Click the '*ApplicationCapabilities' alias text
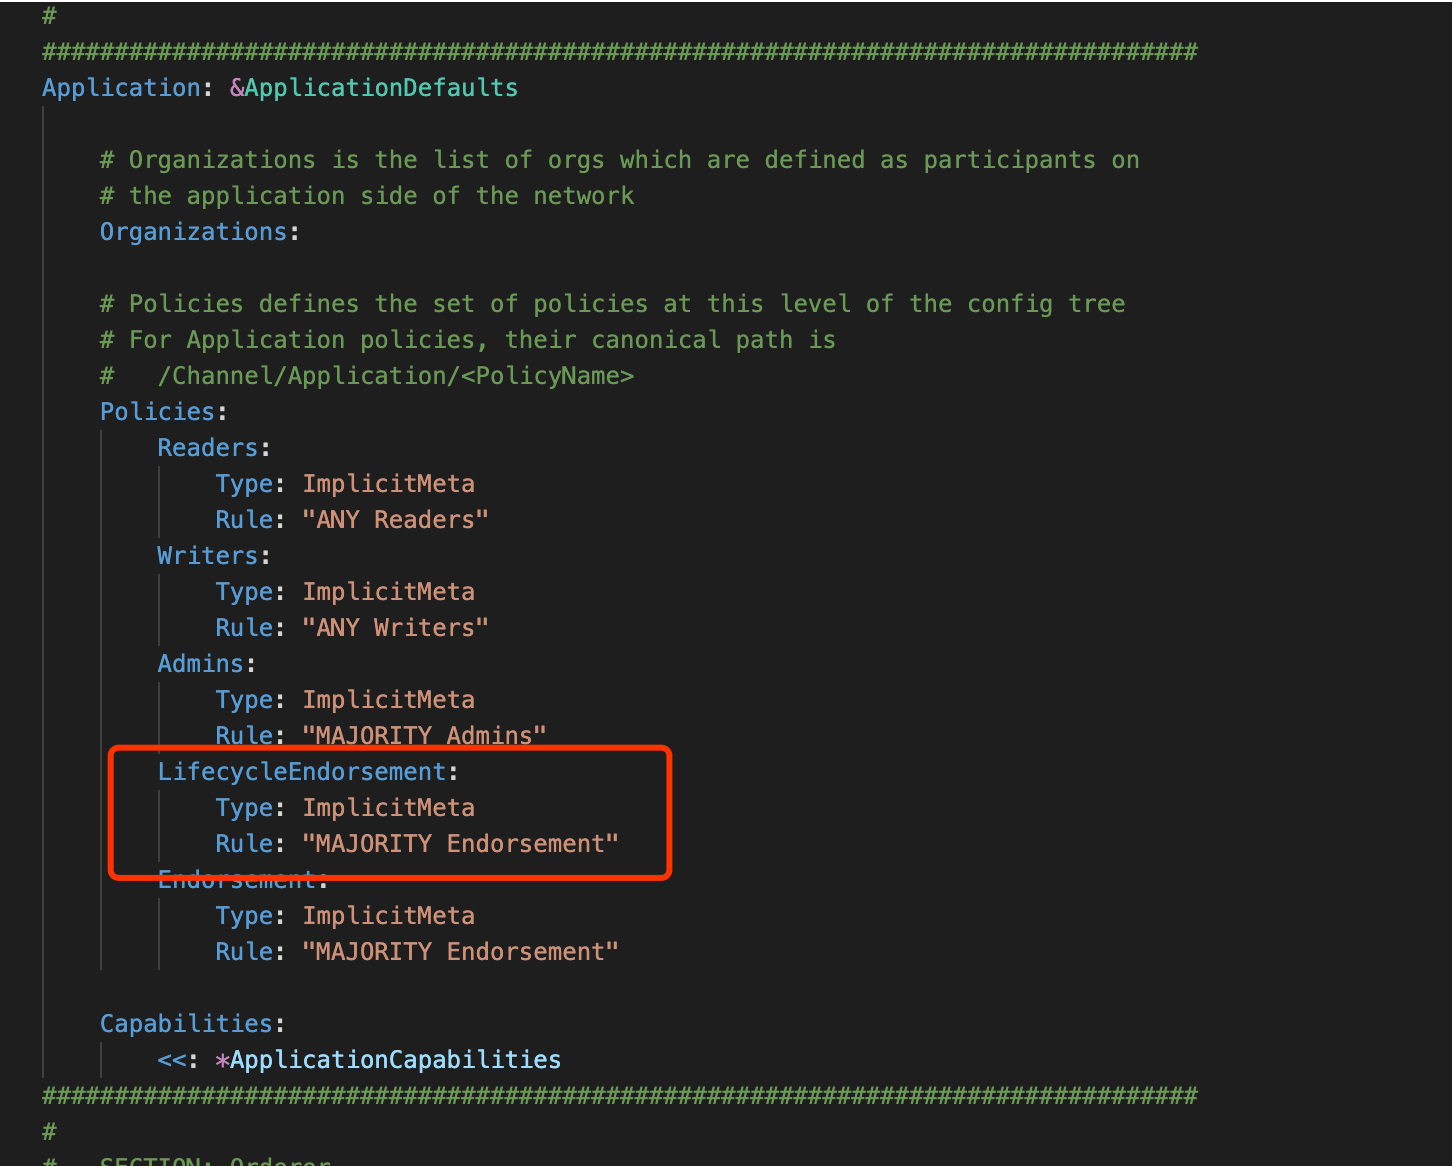The image size is (1456, 1166). tap(388, 1060)
